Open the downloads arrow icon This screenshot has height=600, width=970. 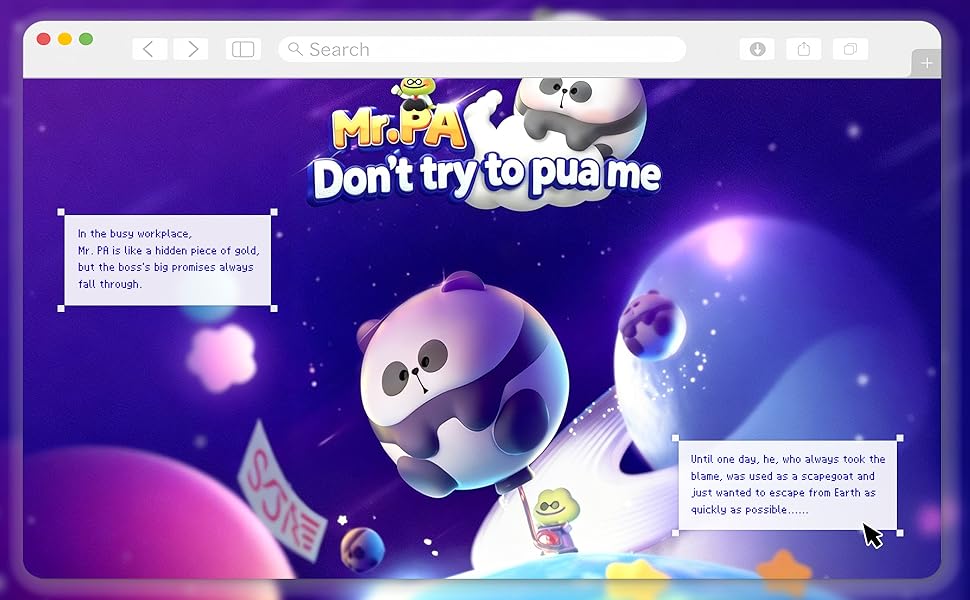[757, 49]
